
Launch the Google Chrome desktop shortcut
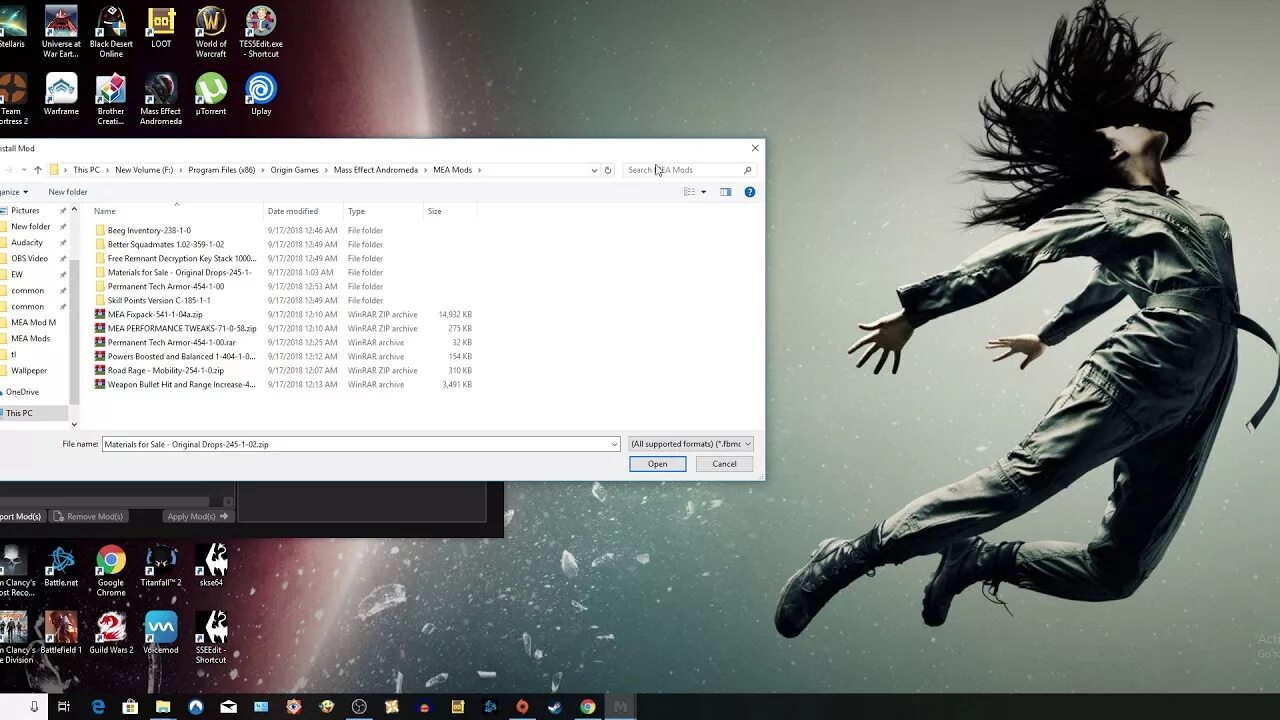111,571
